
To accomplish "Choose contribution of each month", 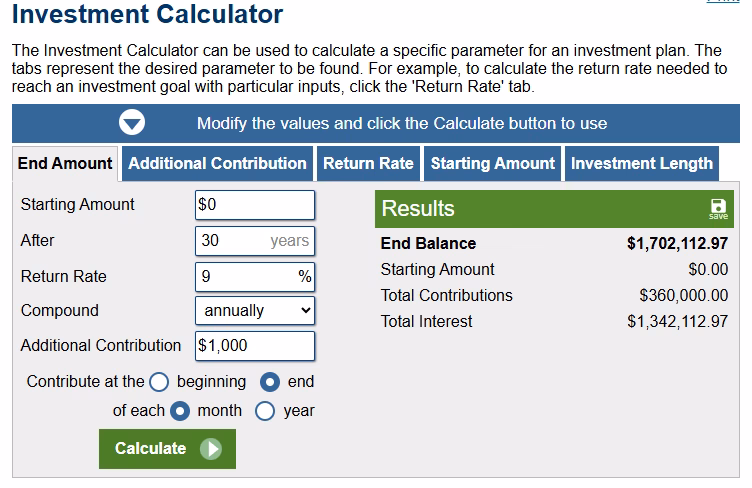I will 180,410.
